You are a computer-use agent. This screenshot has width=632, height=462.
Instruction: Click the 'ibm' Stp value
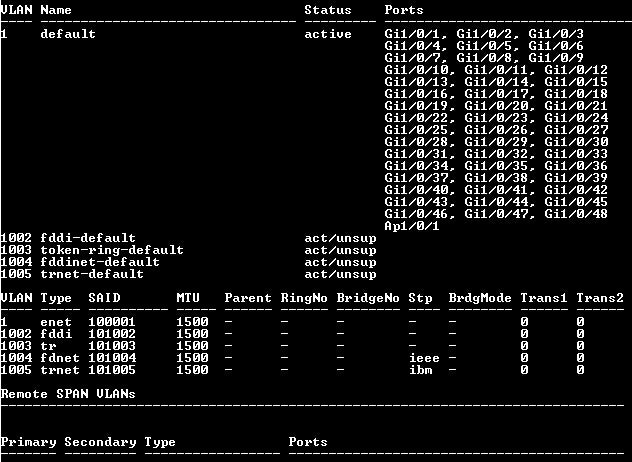point(420,370)
